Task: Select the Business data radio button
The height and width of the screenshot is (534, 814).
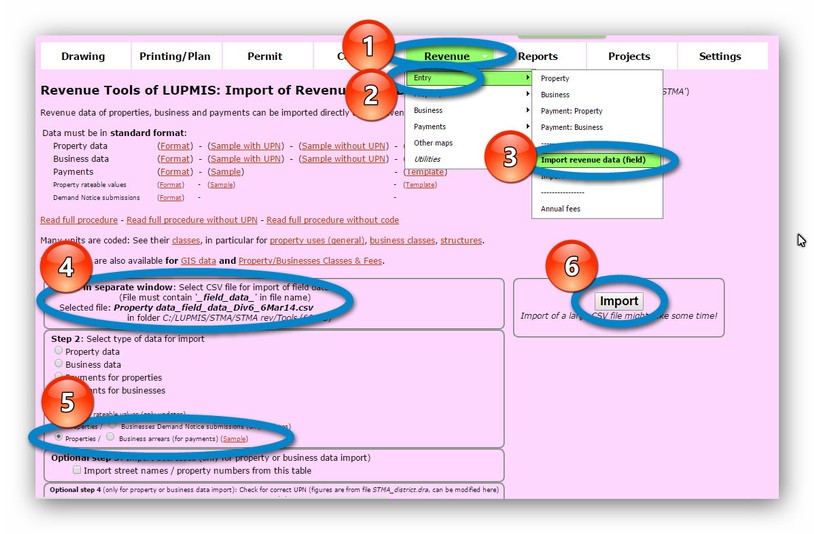Action: click(x=59, y=364)
